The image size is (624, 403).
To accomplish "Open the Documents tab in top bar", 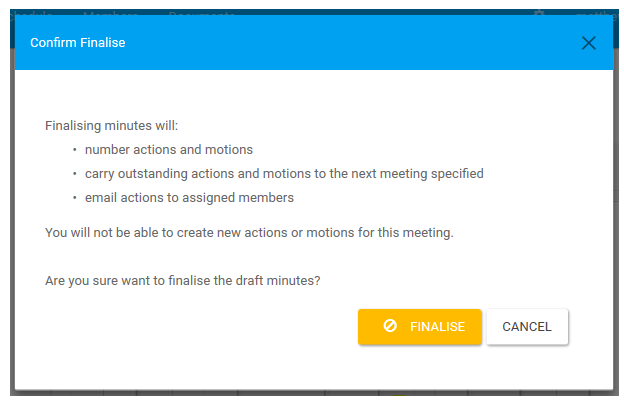I will 201,13.
